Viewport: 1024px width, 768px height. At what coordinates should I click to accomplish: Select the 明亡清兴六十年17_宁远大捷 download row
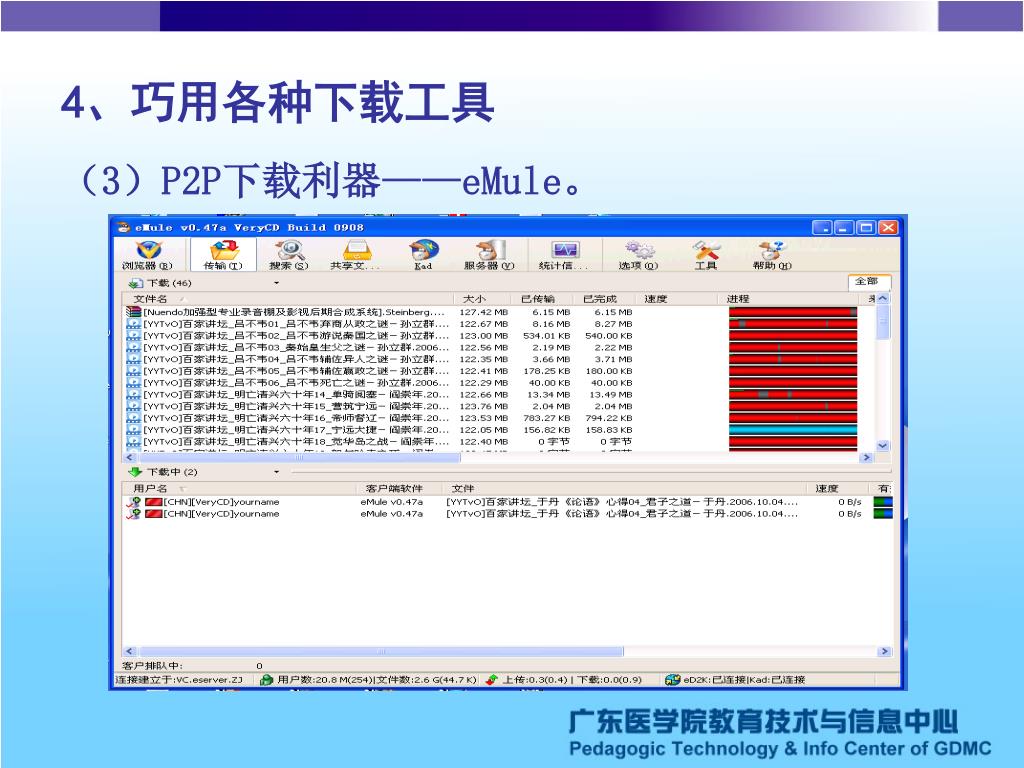[x=491, y=430]
